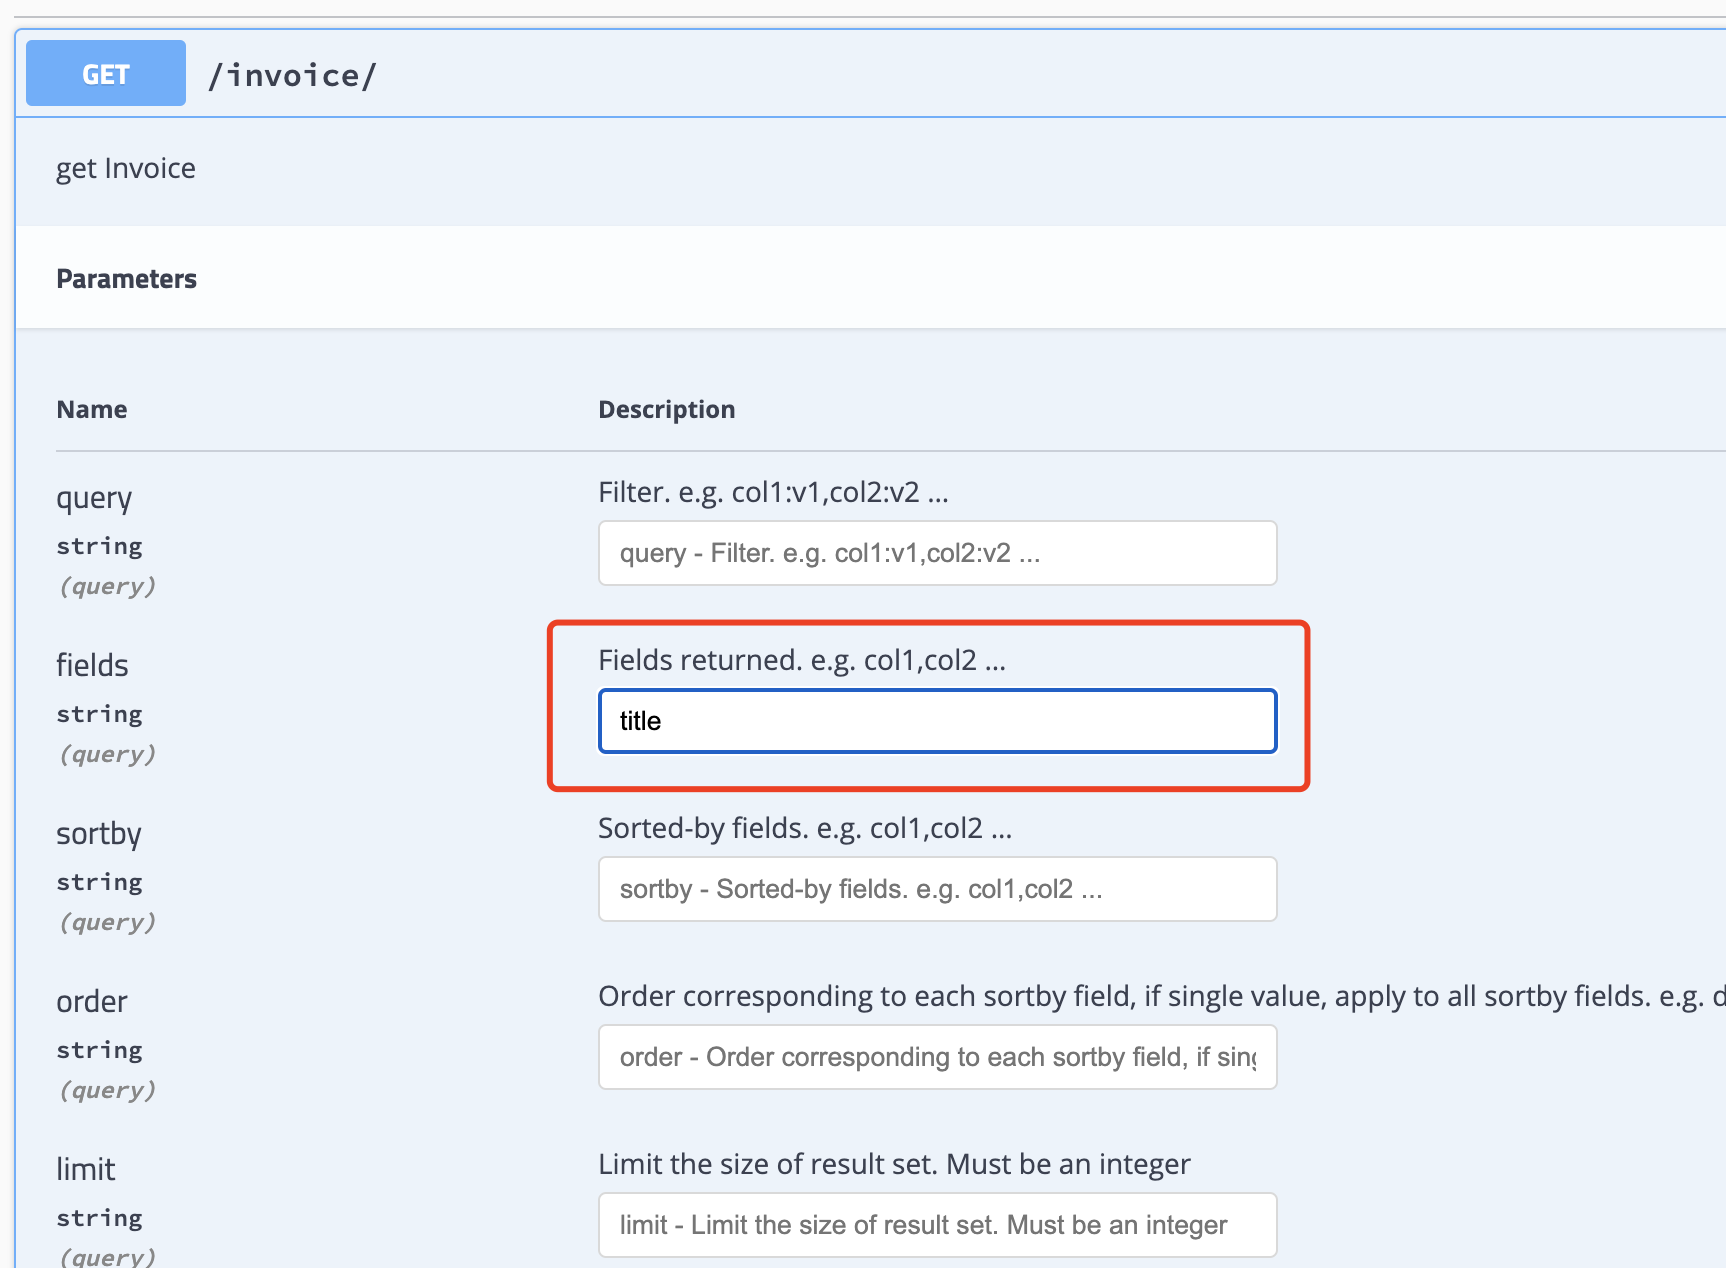1726x1268 pixels.
Task: Click the Filter description text above query input
Action: pos(773,491)
